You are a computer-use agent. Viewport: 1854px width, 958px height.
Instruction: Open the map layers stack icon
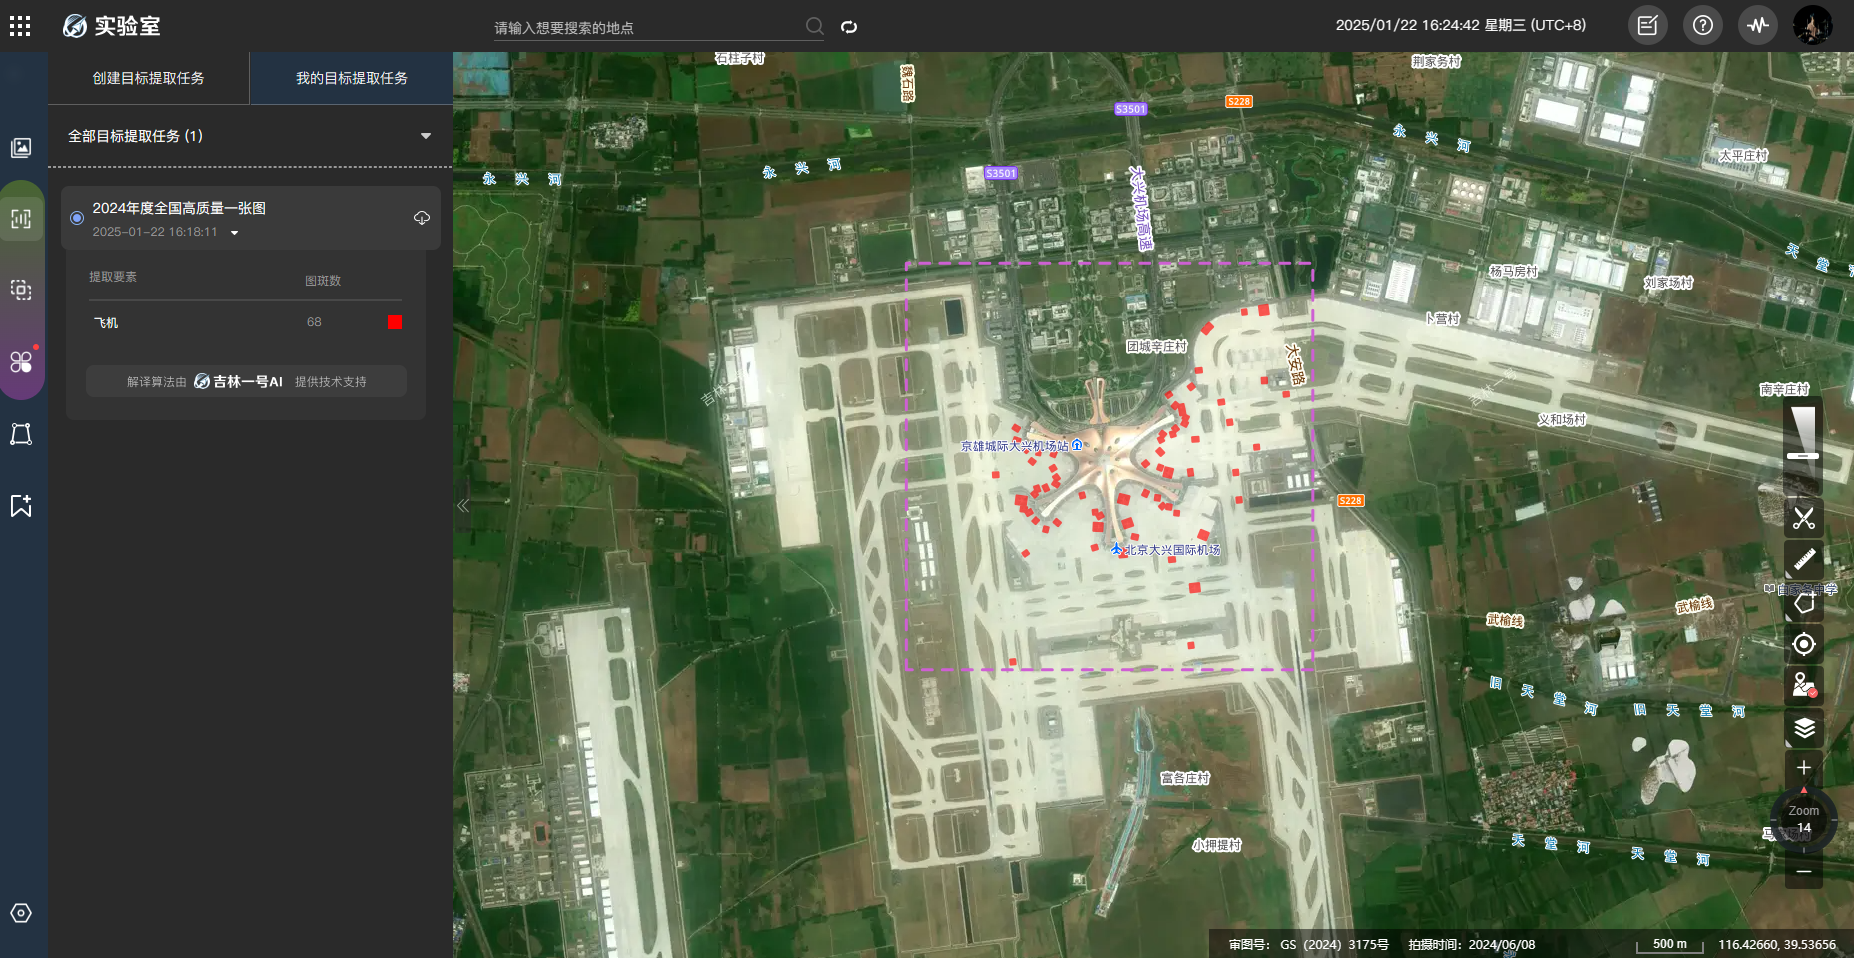pyautogui.click(x=1803, y=728)
